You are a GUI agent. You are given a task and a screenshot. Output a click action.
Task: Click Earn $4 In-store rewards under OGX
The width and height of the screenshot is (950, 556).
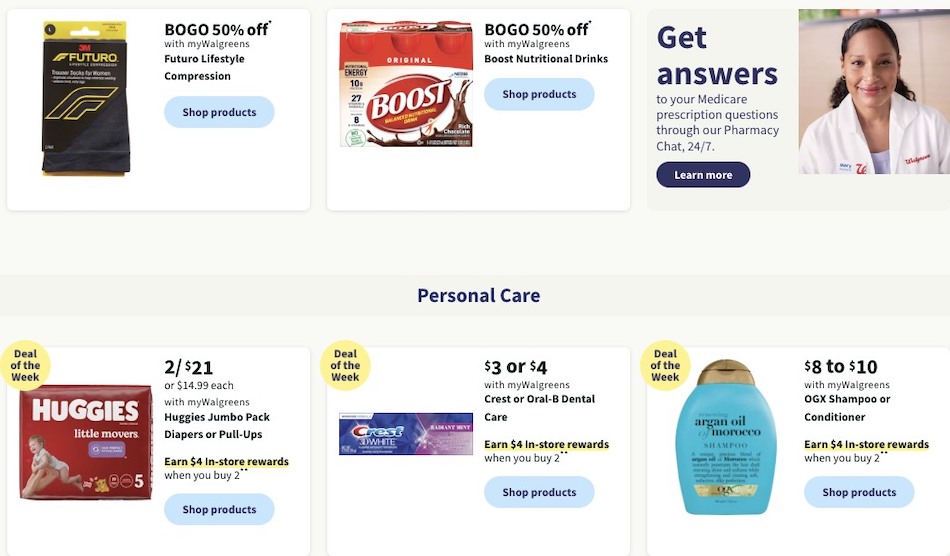point(866,444)
